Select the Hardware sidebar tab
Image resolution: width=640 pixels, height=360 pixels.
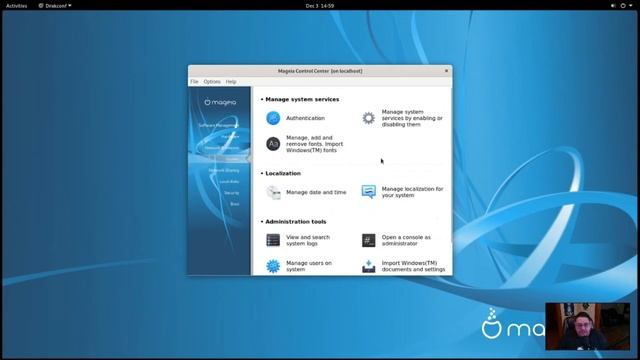[230, 137]
